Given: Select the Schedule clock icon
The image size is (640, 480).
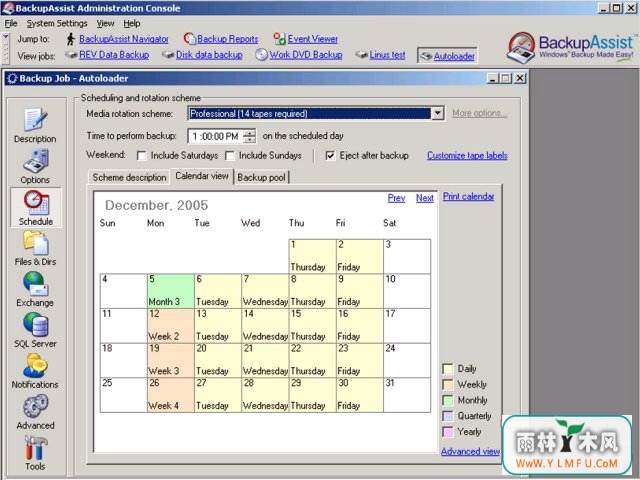Looking at the screenshot, I should click(36, 202).
